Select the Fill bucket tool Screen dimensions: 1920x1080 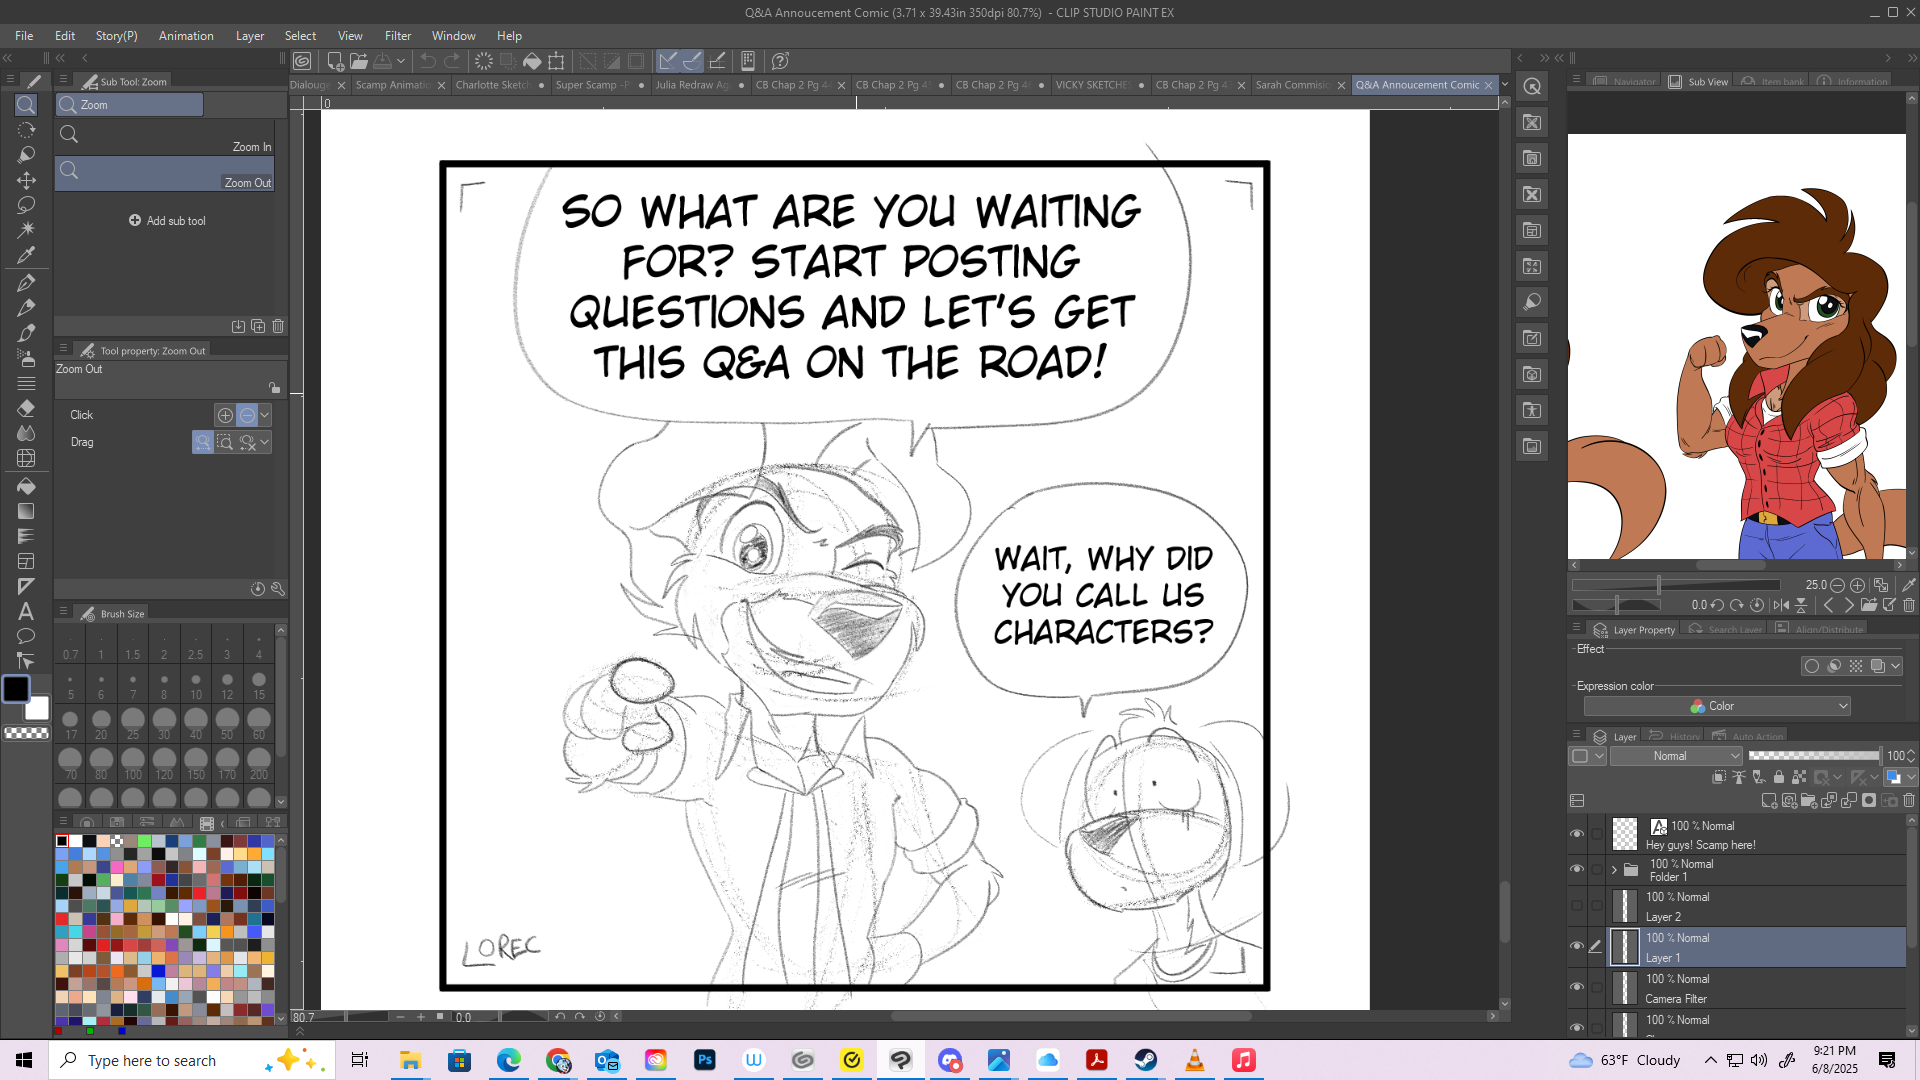(26, 486)
